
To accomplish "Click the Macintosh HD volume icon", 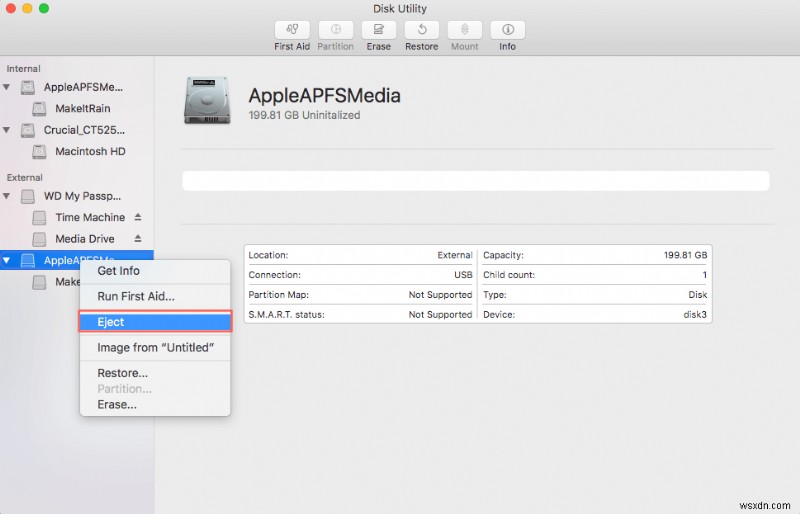I will pyautogui.click(x=39, y=152).
